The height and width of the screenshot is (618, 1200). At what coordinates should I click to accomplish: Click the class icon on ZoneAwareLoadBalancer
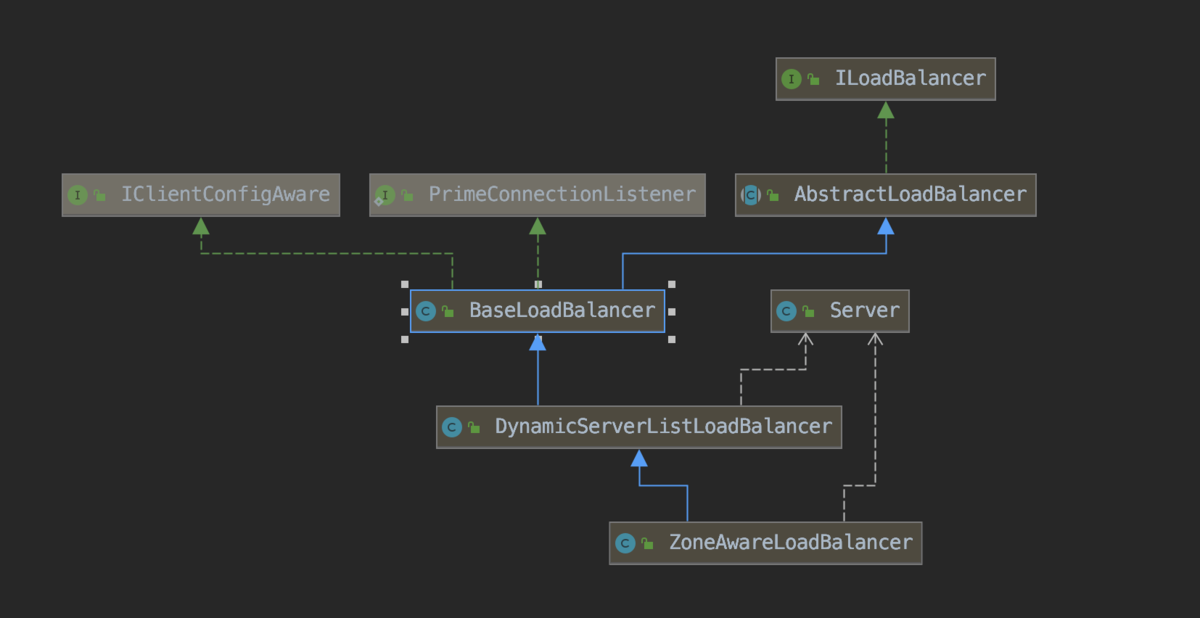coord(626,543)
